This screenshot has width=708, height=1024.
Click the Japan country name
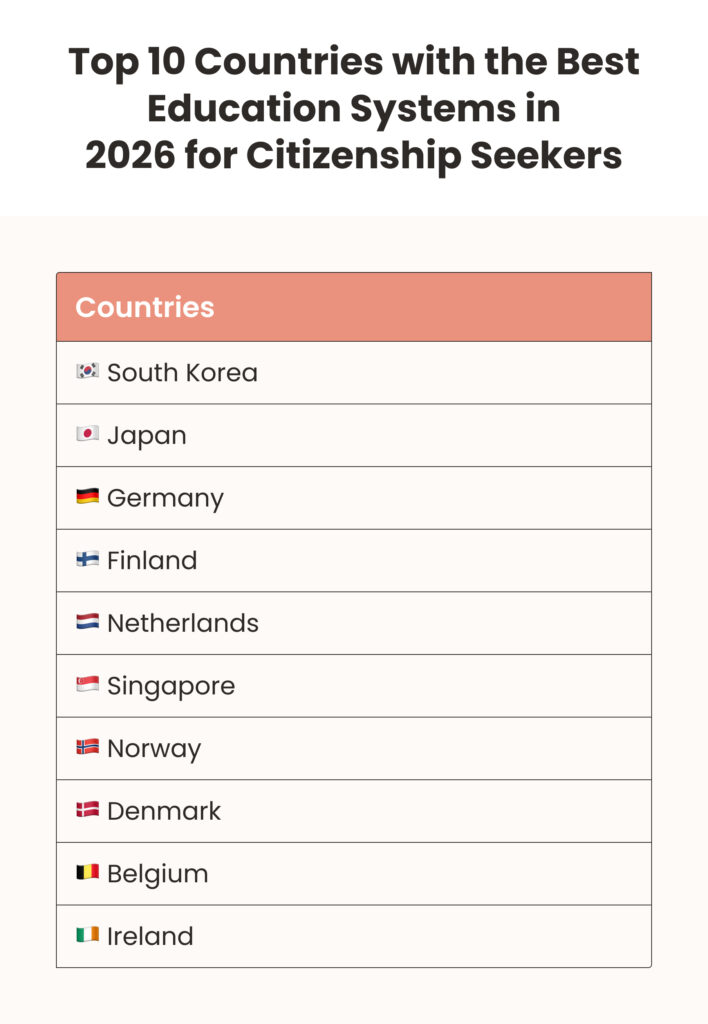point(146,436)
